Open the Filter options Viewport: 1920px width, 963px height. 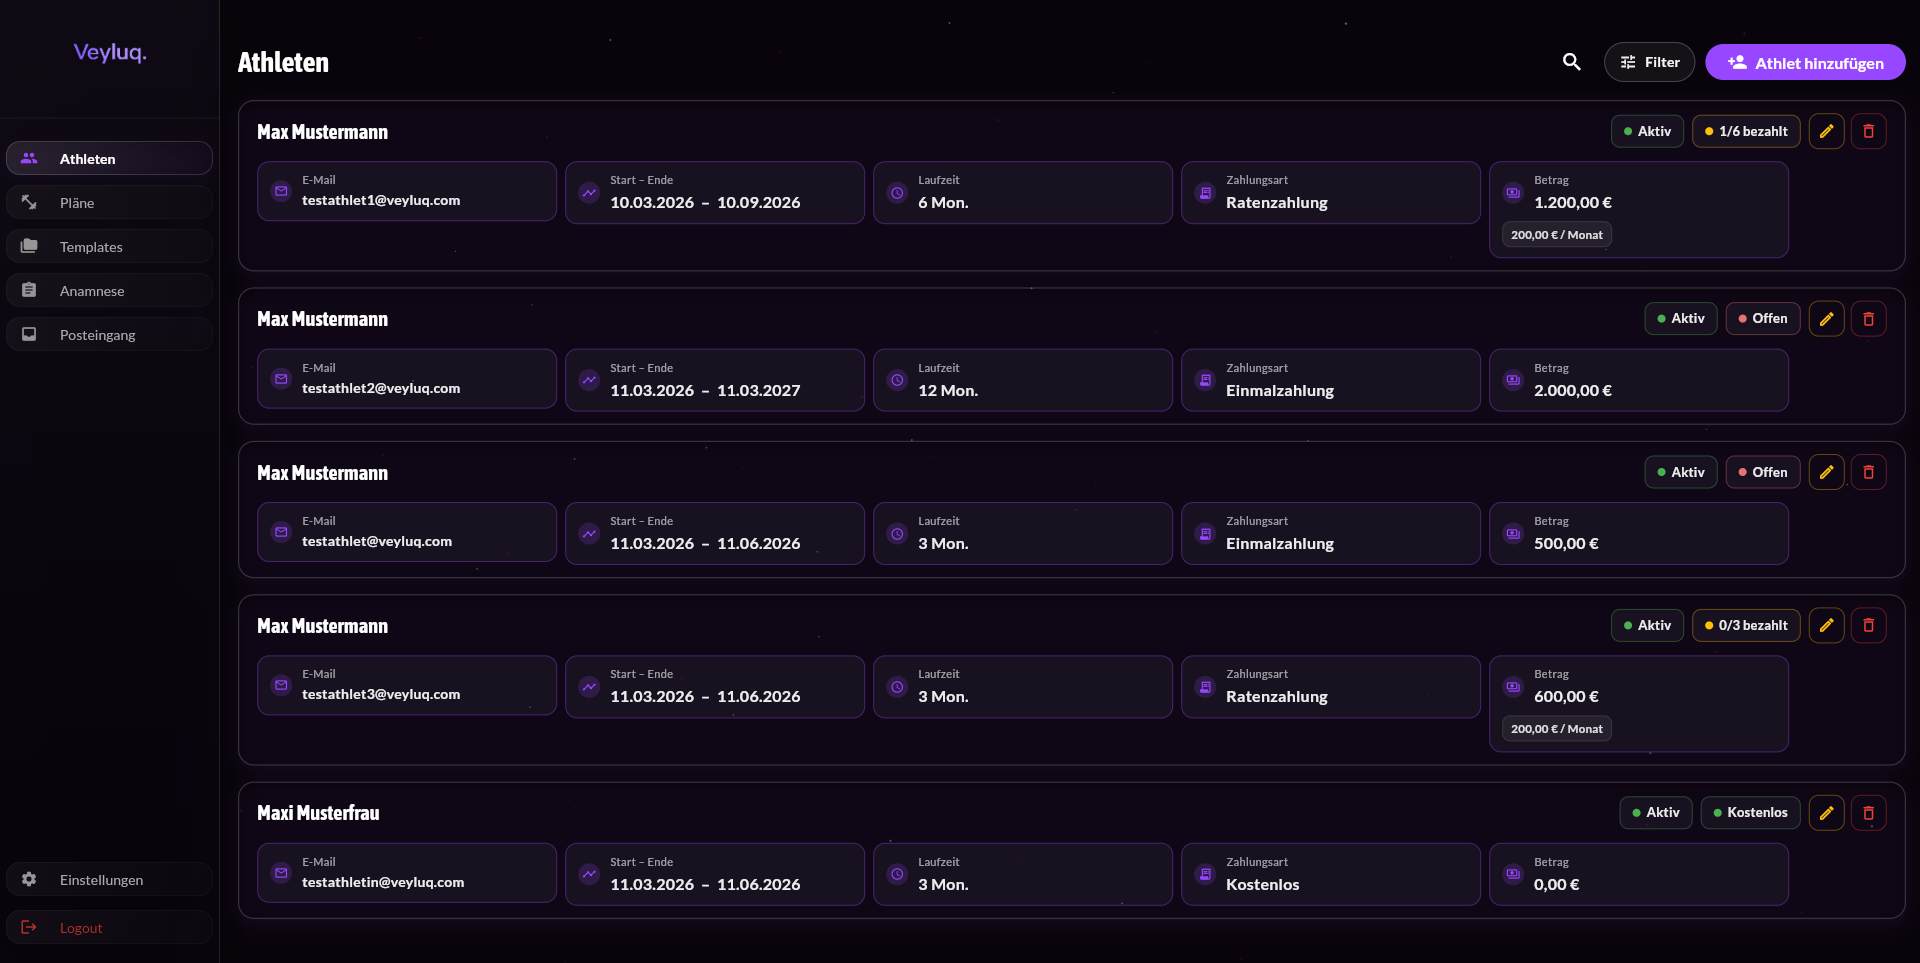(x=1649, y=62)
